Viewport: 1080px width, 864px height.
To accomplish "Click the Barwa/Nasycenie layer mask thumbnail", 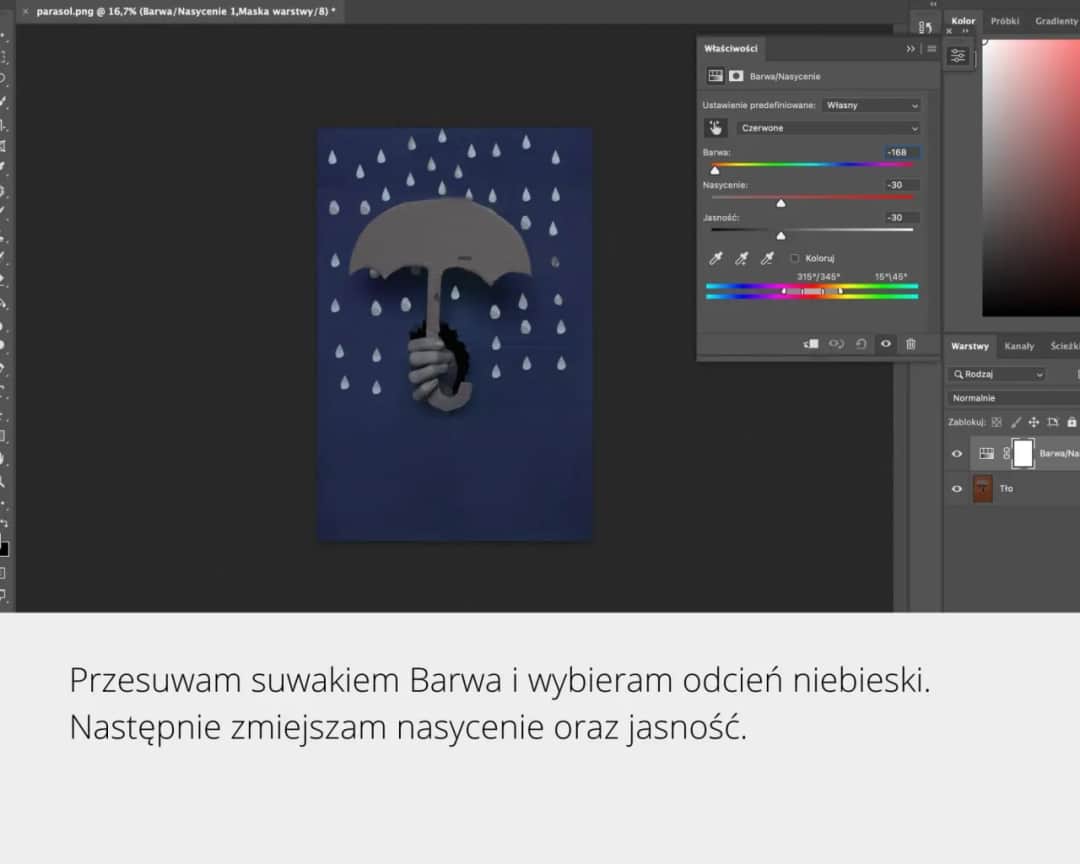I will [1024, 454].
